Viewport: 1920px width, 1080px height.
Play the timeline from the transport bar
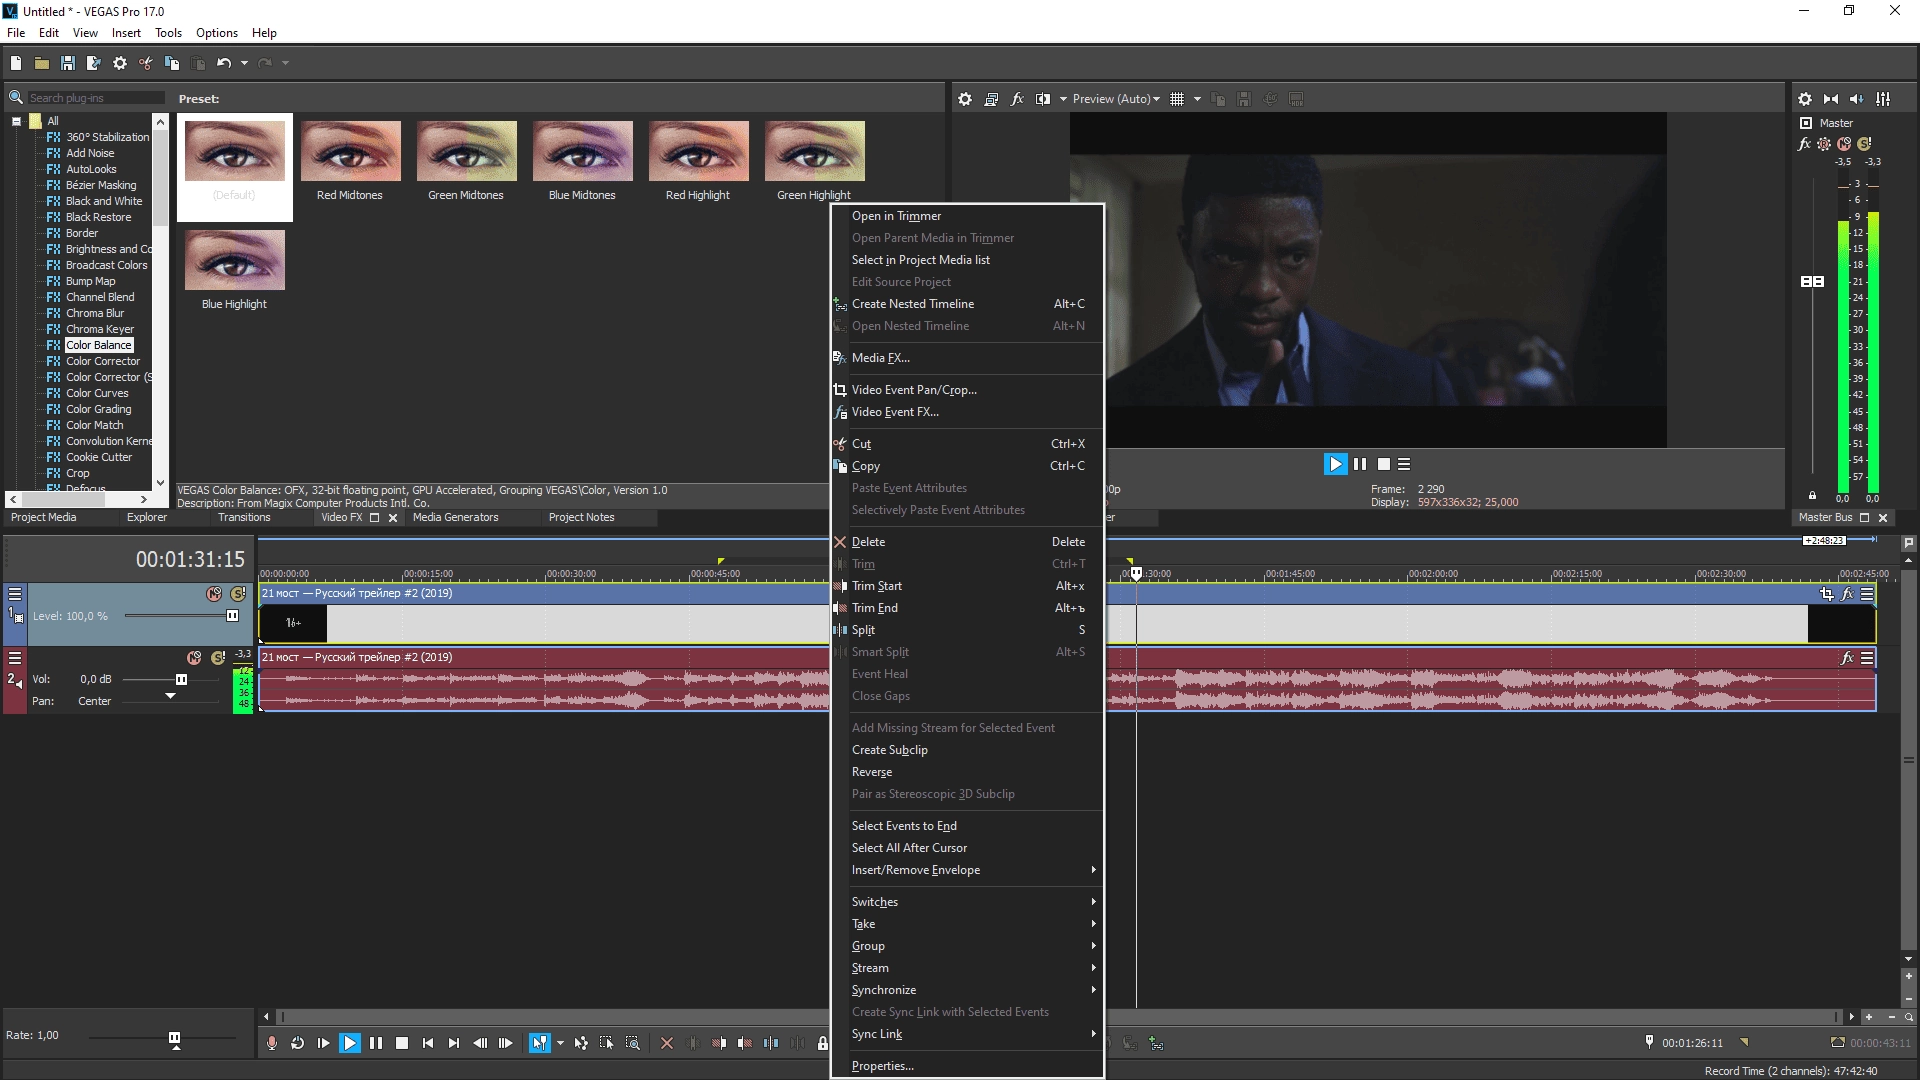click(350, 1043)
